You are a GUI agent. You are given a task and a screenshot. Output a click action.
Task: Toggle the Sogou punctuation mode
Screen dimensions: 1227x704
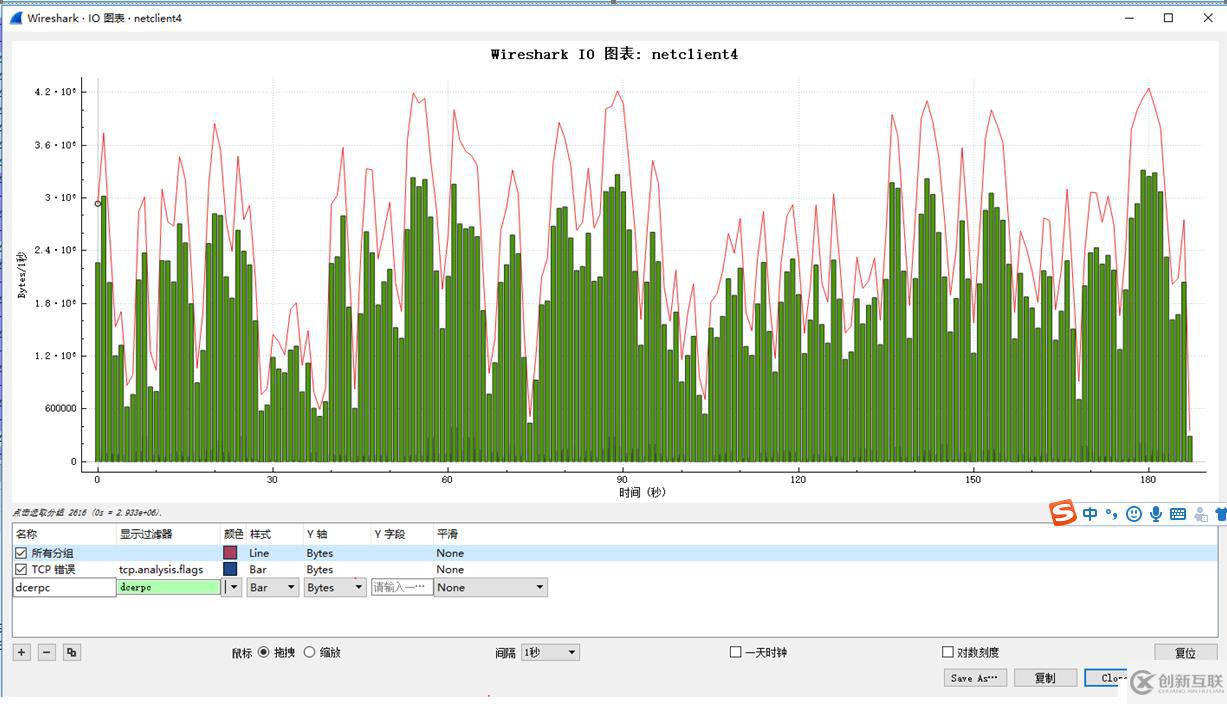[1111, 514]
